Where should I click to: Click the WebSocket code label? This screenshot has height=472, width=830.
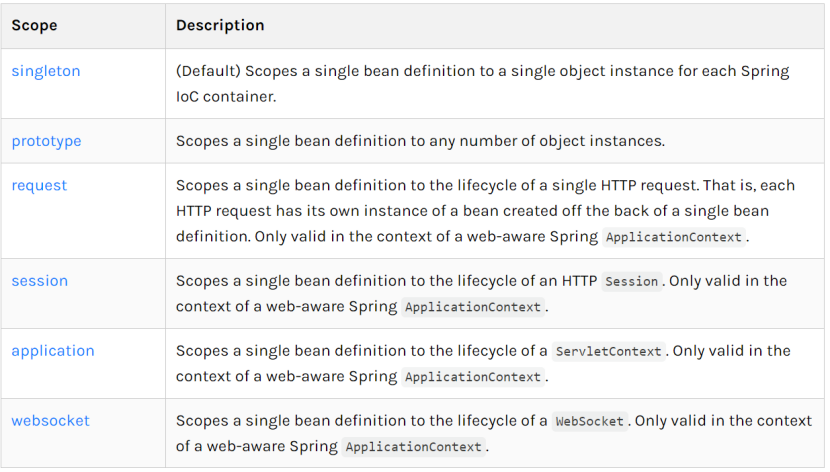590,421
